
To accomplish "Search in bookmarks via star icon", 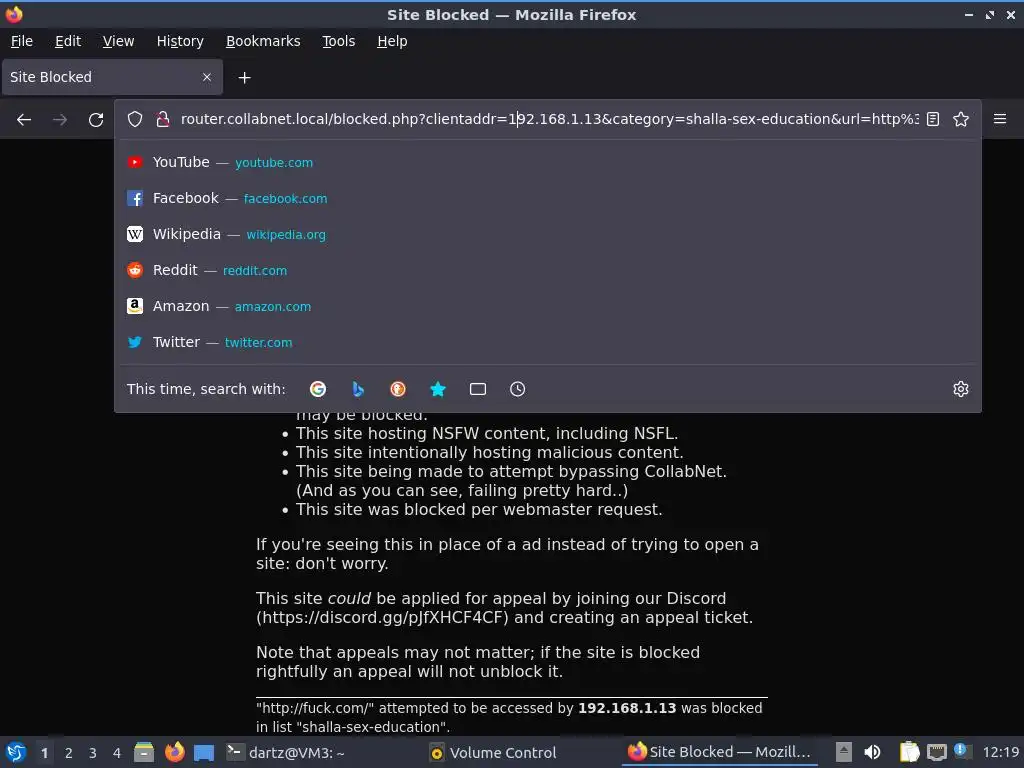I will (x=438, y=389).
